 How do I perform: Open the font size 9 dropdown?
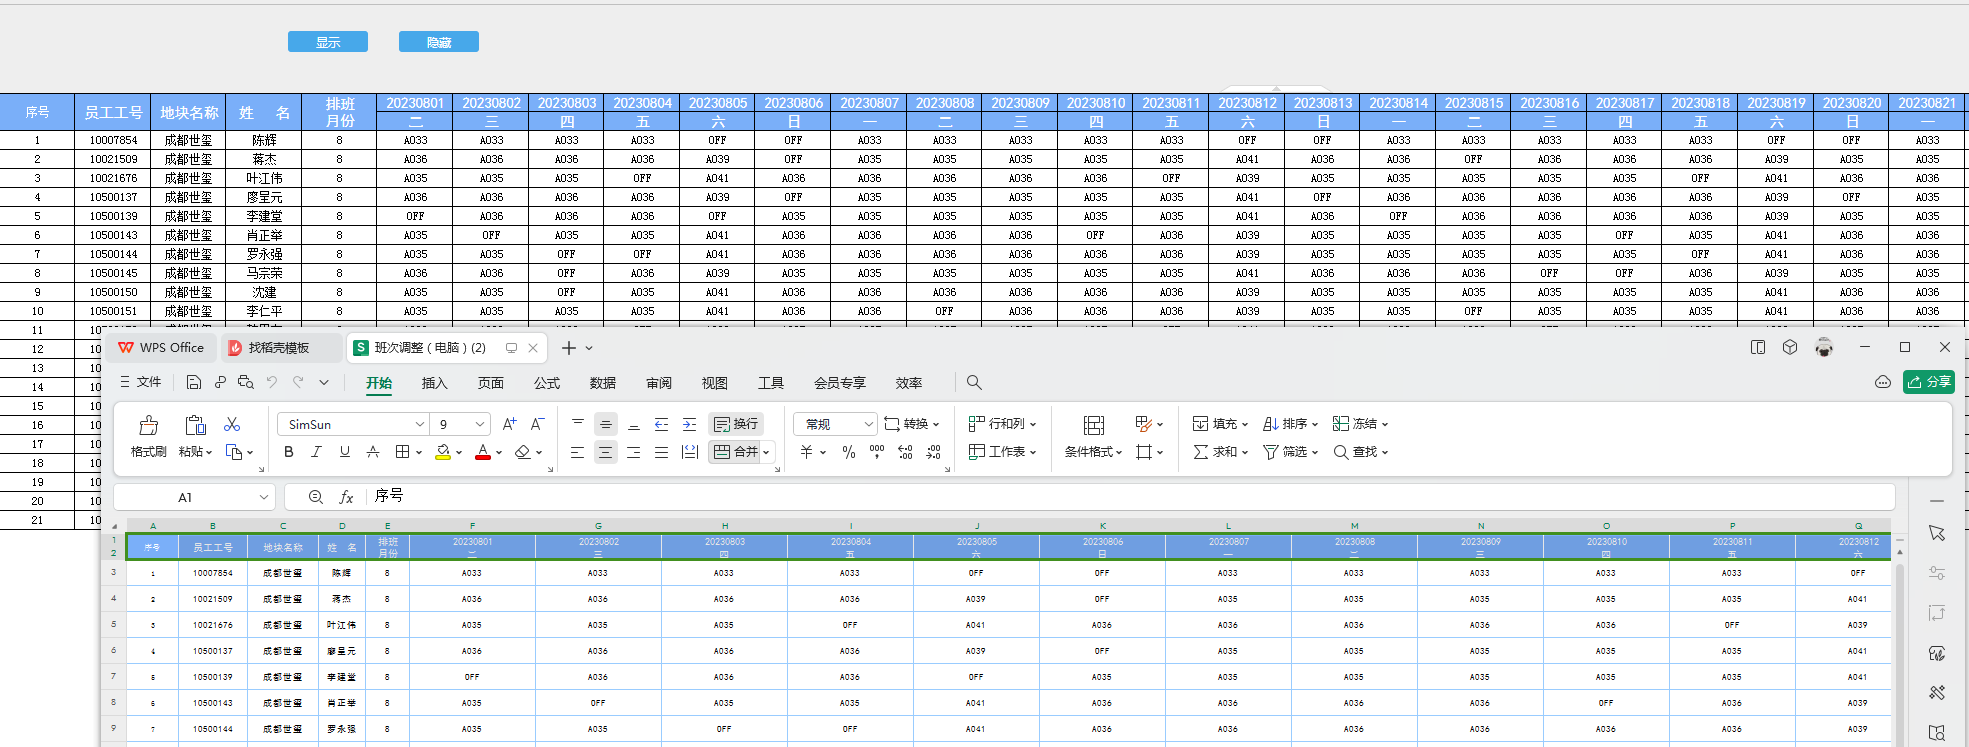480,424
